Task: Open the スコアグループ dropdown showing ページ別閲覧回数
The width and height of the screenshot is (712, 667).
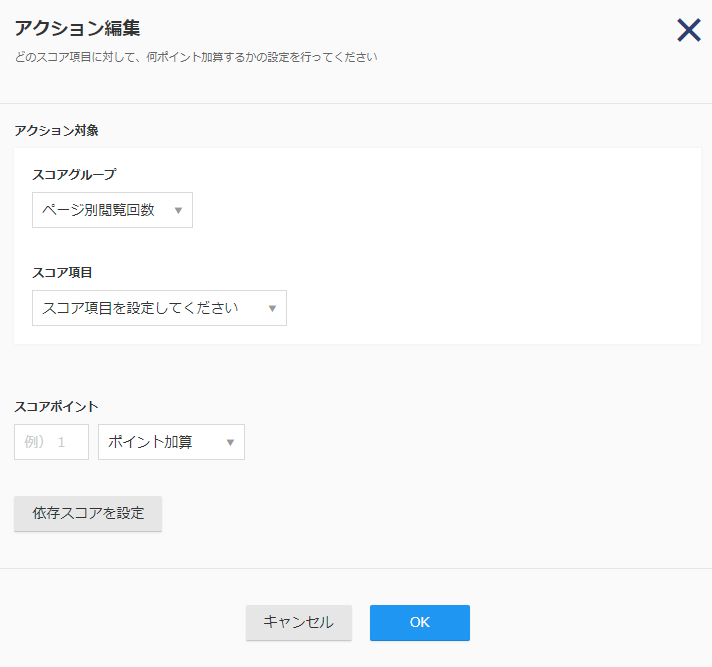Action: pyautogui.click(x=112, y=210)
